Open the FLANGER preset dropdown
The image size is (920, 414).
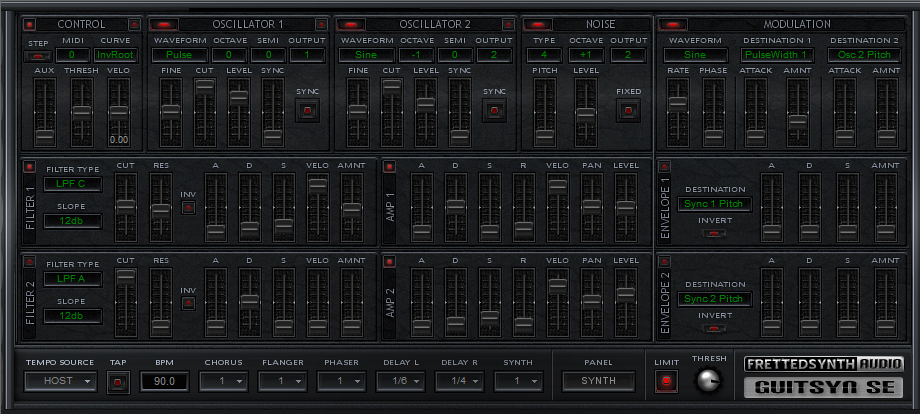coord(282,381)
